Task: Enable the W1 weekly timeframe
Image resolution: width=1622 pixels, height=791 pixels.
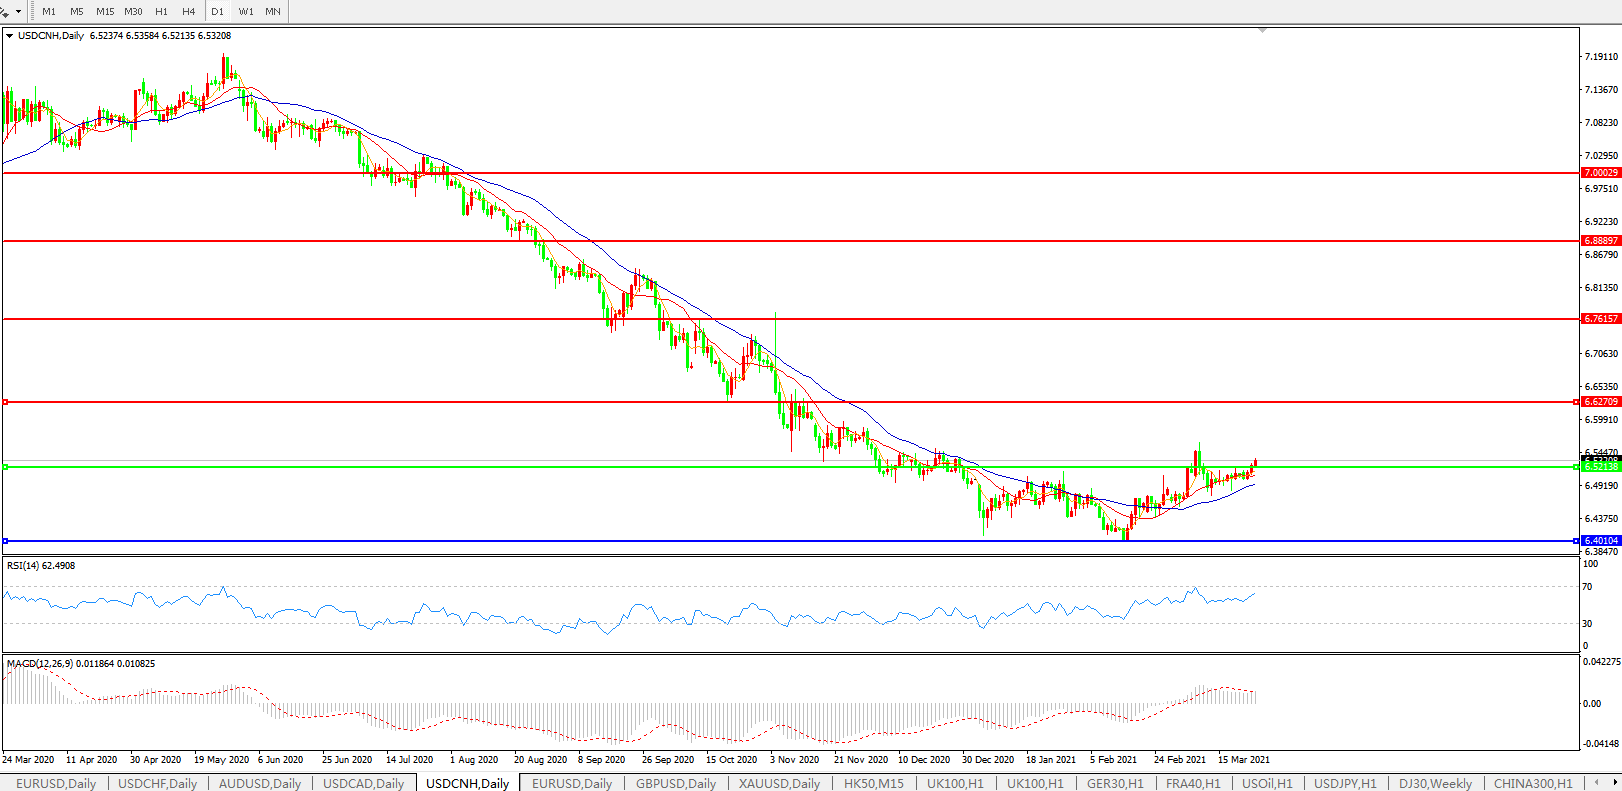Action: tap(246, 12)
